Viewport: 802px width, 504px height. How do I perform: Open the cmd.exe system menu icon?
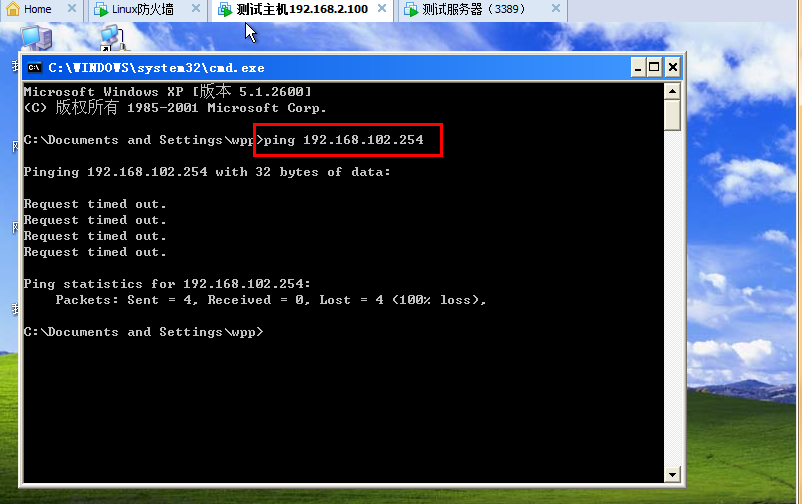[x=34, y=68]
